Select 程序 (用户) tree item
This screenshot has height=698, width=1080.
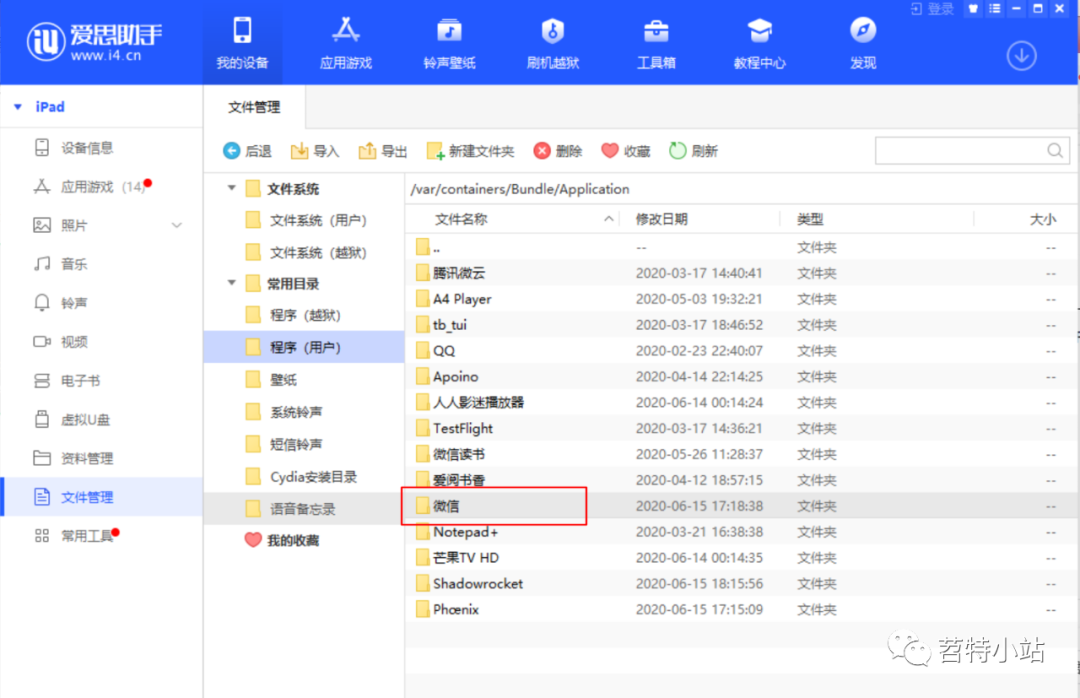pyautogui.click(x=304, y=347)
